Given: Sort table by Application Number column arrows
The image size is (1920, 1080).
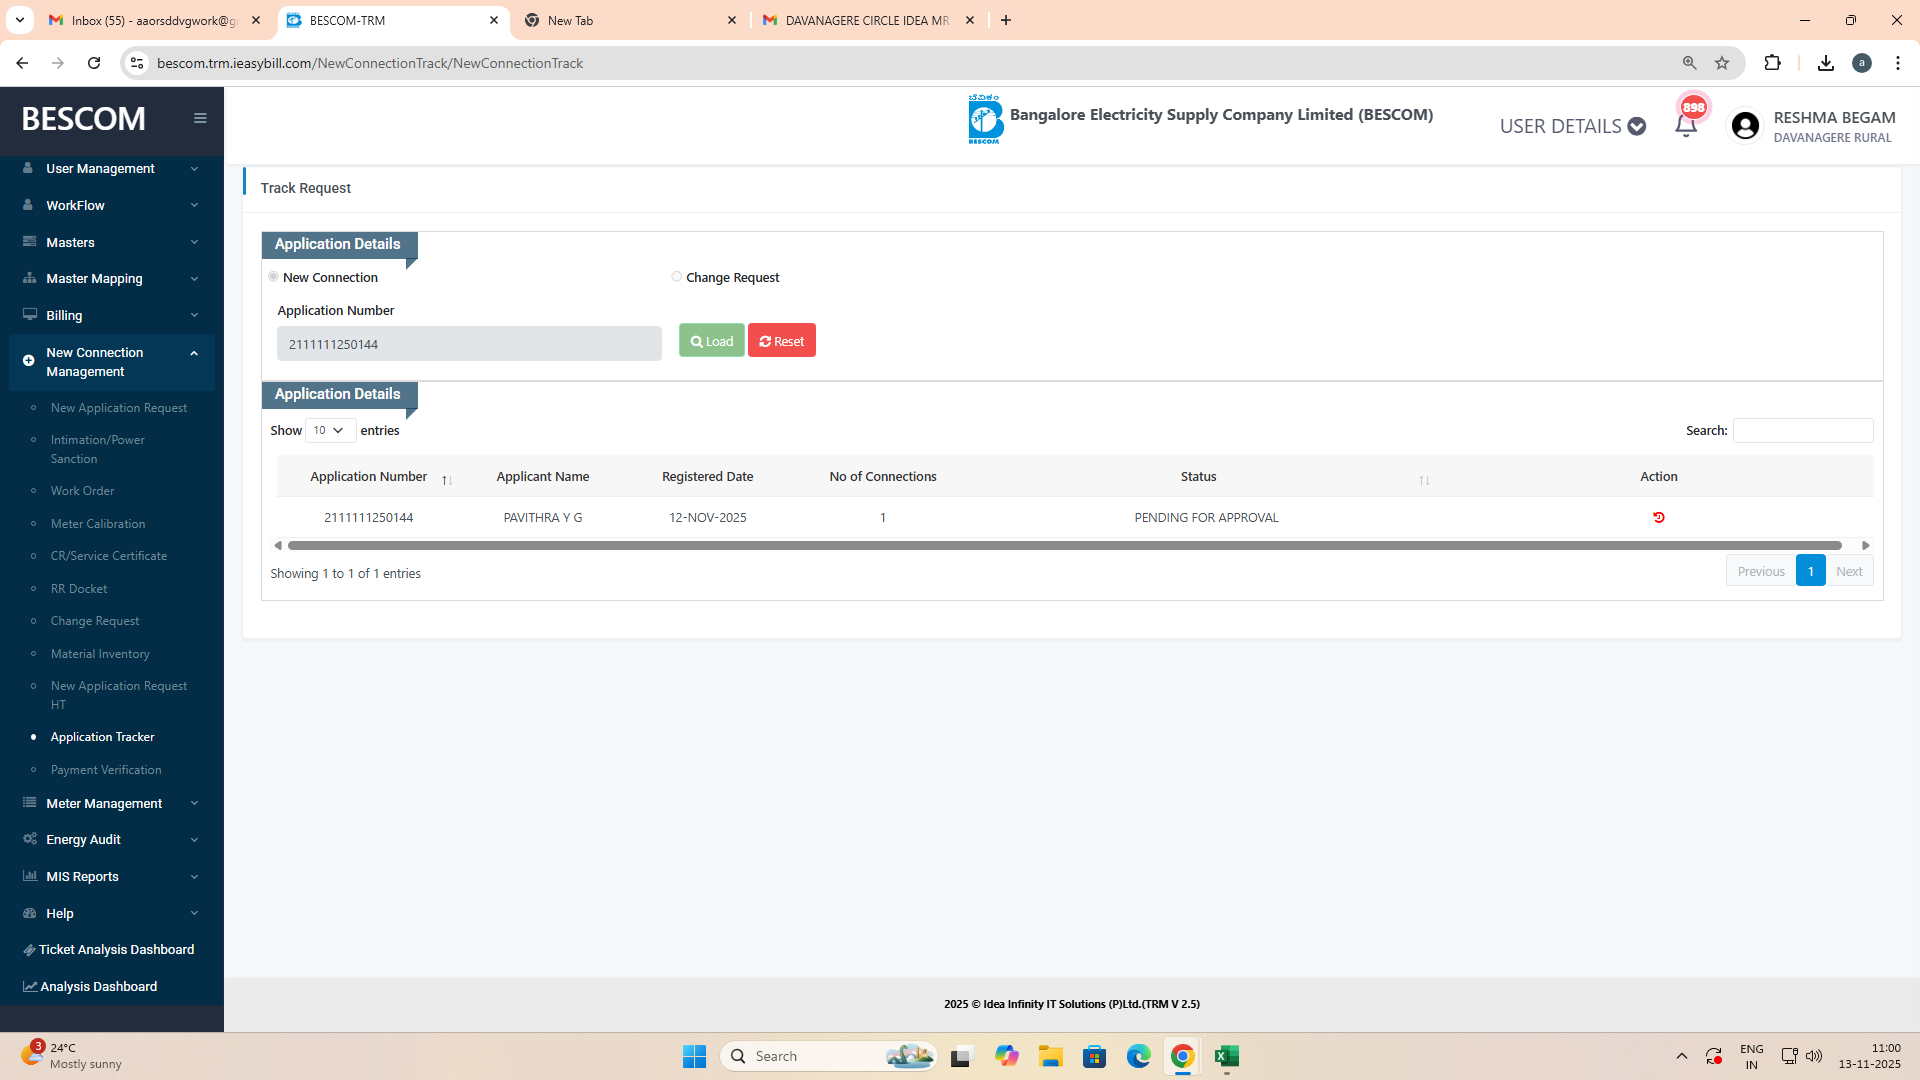Looking at the screenshot, I should [447, 481].
